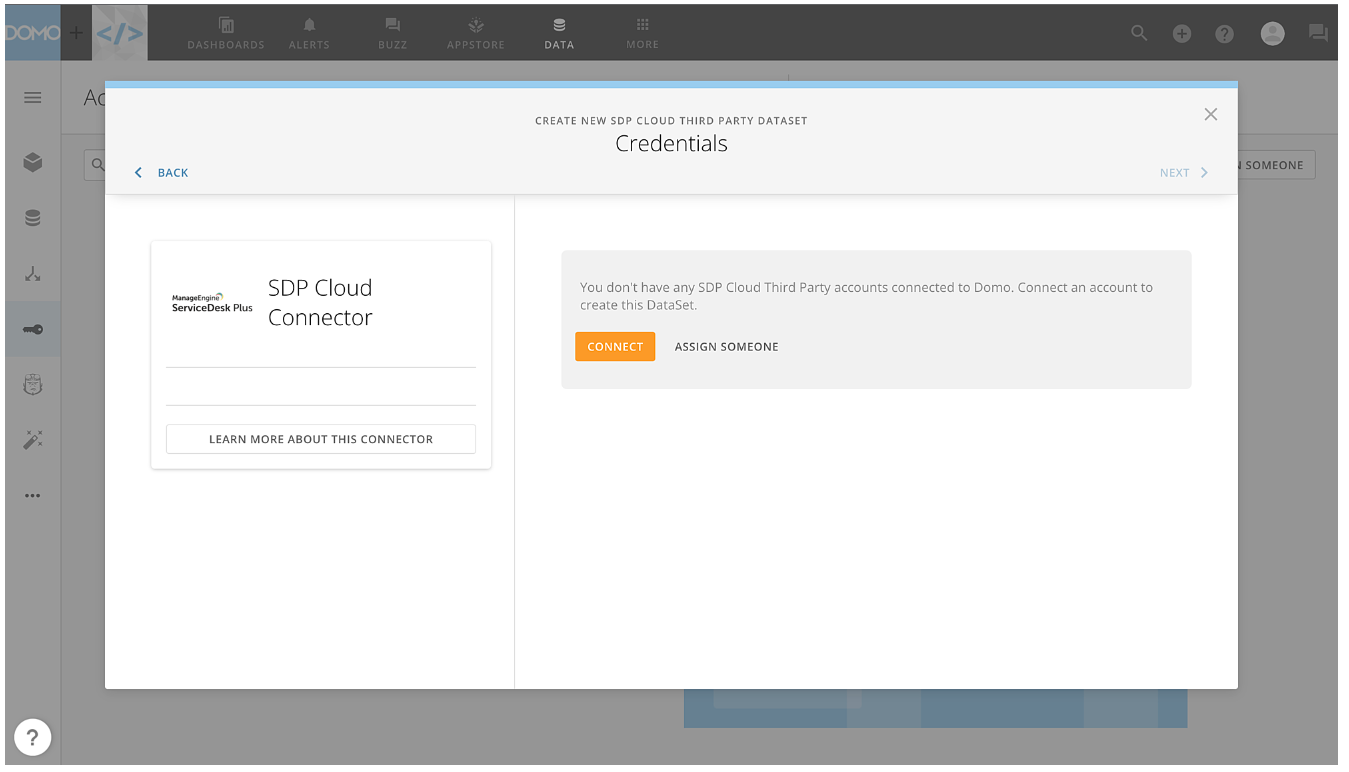This screenshot has width=1349, height=772.
Task: Click the add plus circle icon
Action: (x=1182, y=33)
